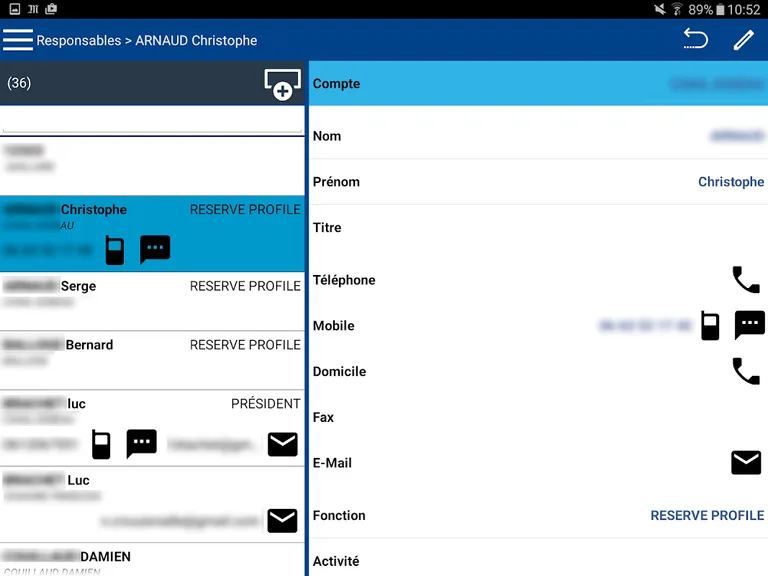Tap the Fonction value RESERVE PROFILE

707,515
